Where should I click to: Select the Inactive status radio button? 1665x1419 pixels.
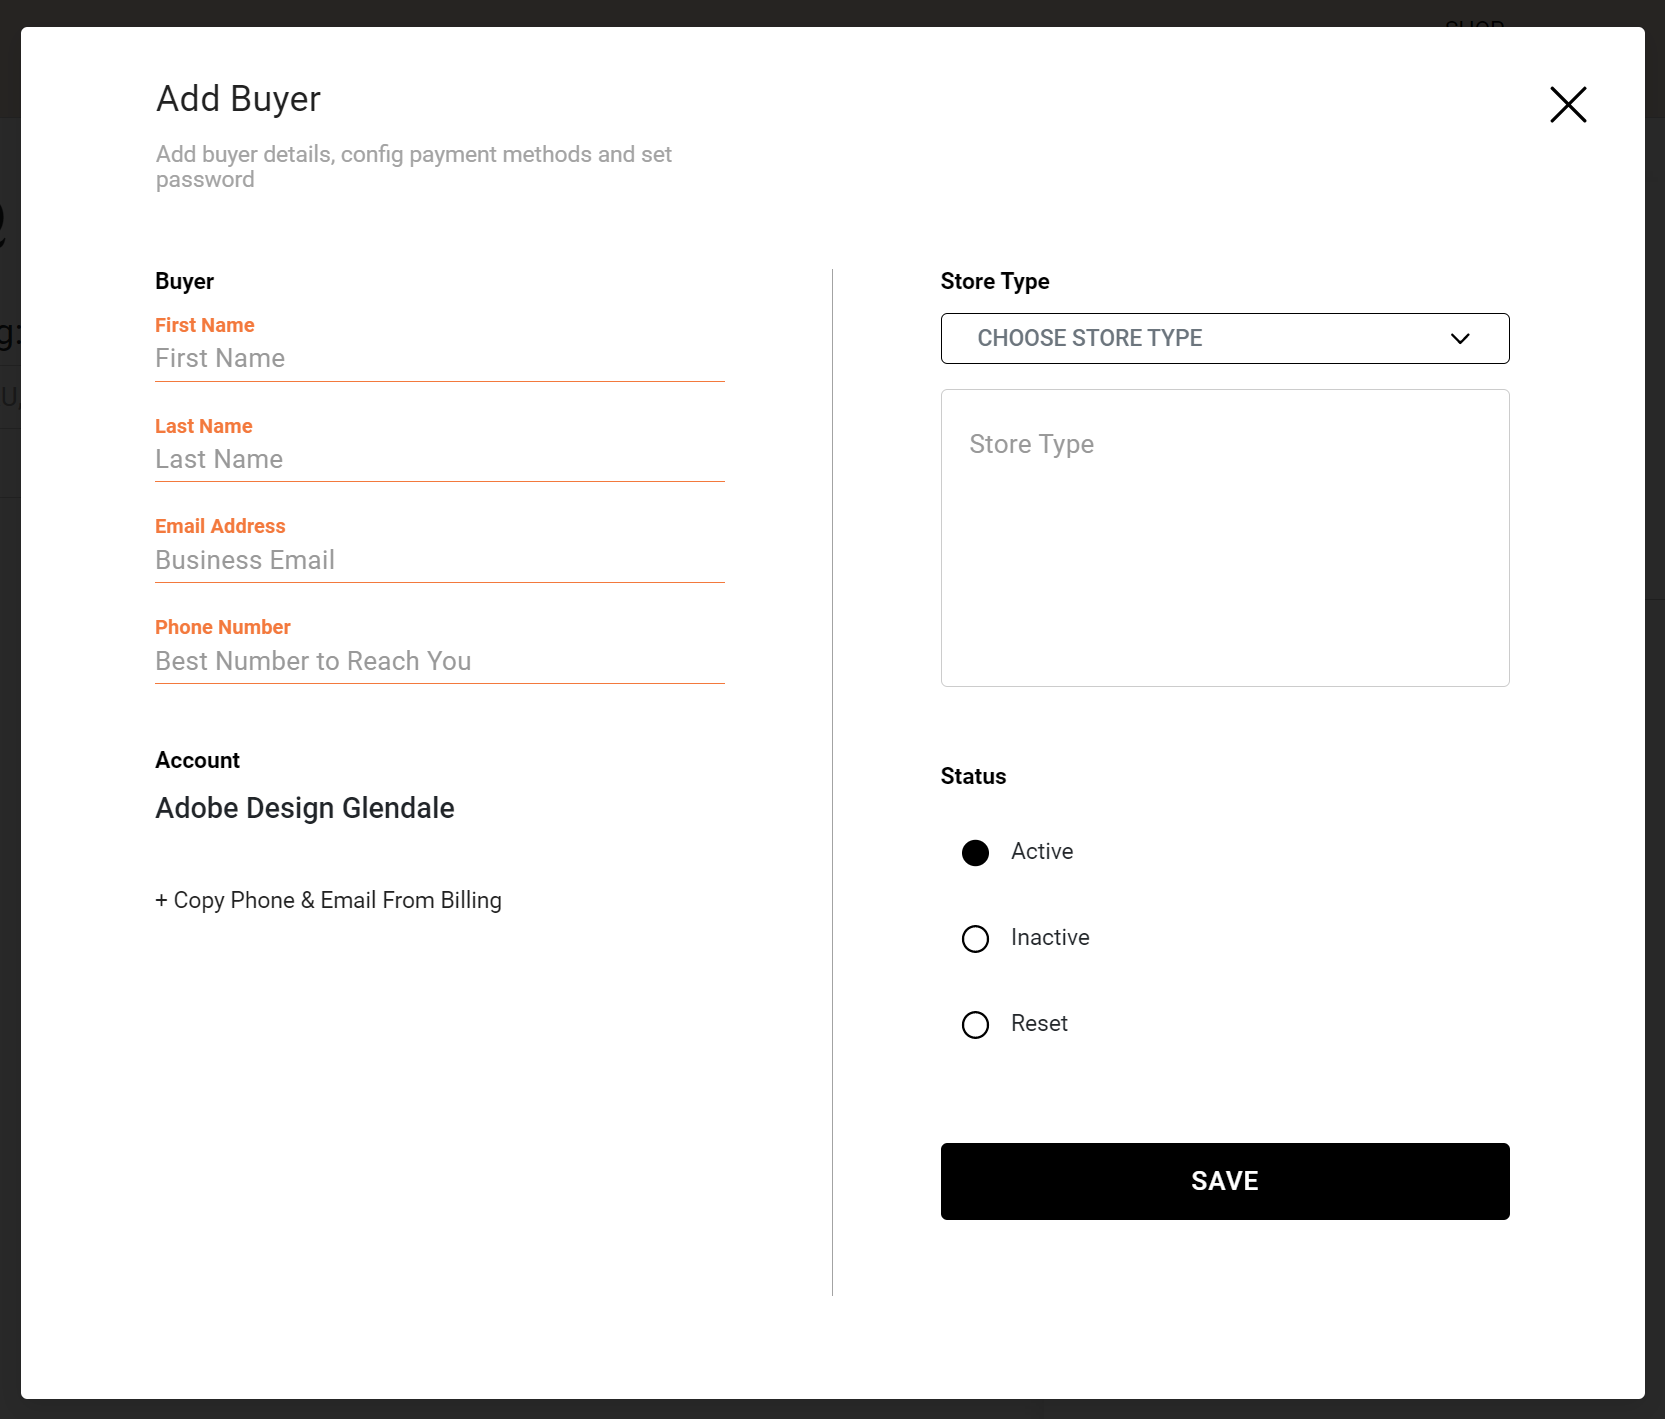click(x=975, y=938)
